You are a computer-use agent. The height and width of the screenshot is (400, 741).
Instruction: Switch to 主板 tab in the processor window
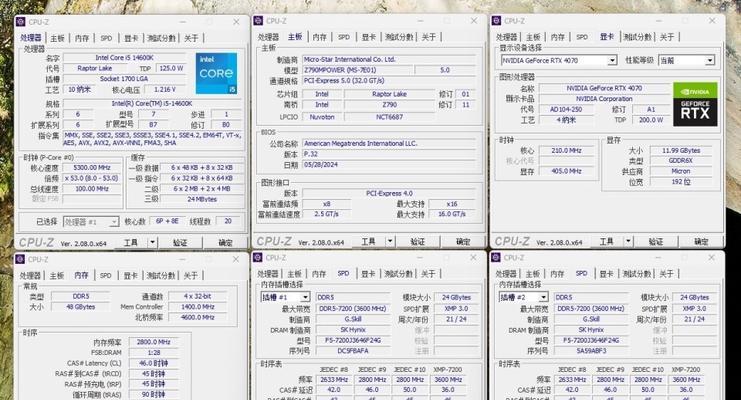[x=57, y=38]
